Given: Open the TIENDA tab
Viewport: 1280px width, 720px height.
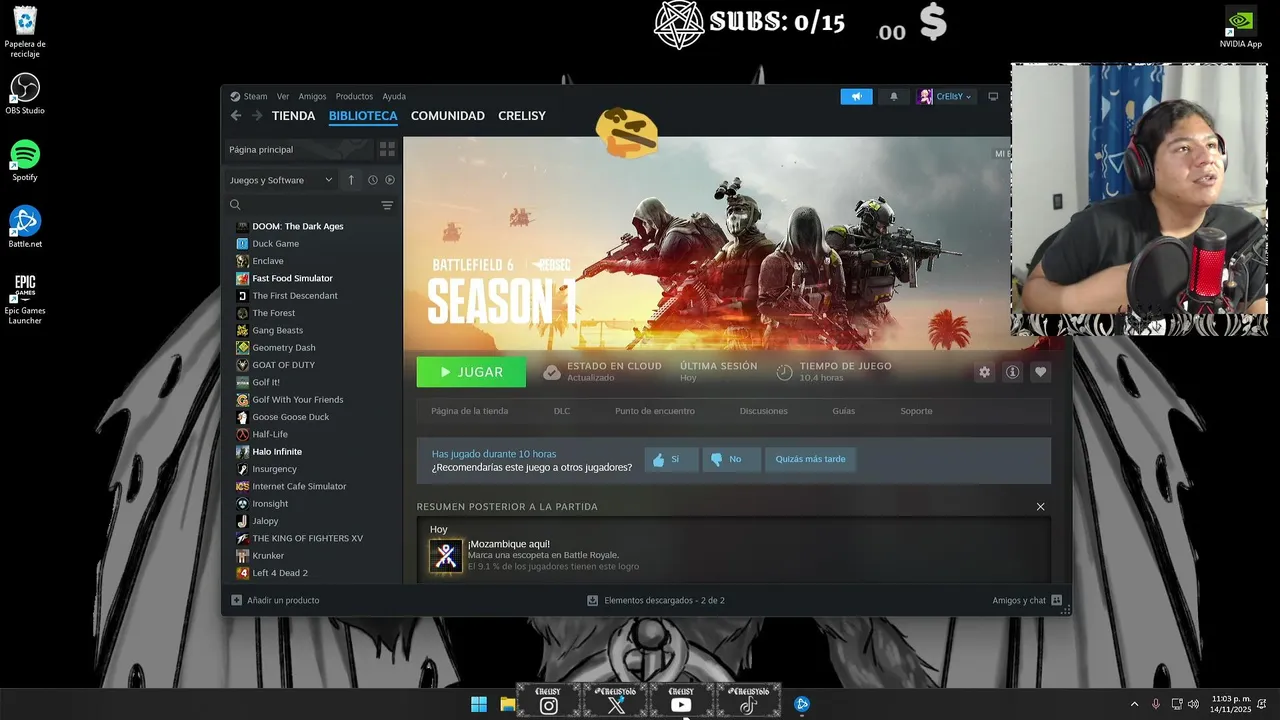Looking at the screenshot, I should coord(293,116).
